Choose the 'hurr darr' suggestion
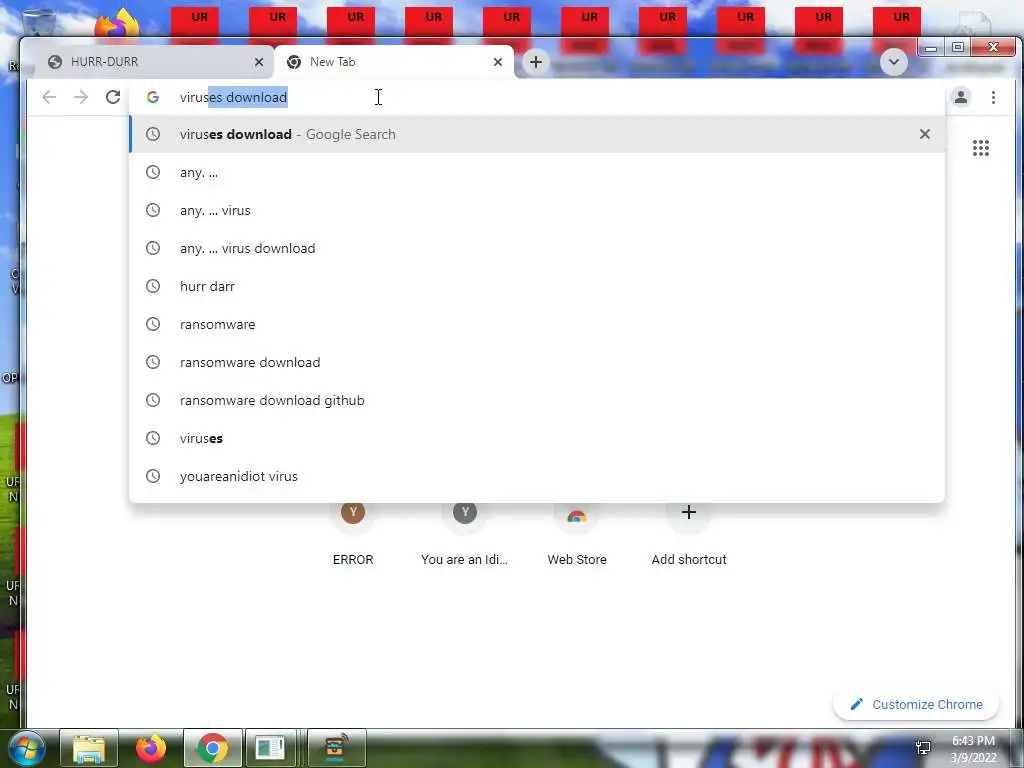Image resolution: width=1024 pixels, height=768 pixels. [537, 286]
